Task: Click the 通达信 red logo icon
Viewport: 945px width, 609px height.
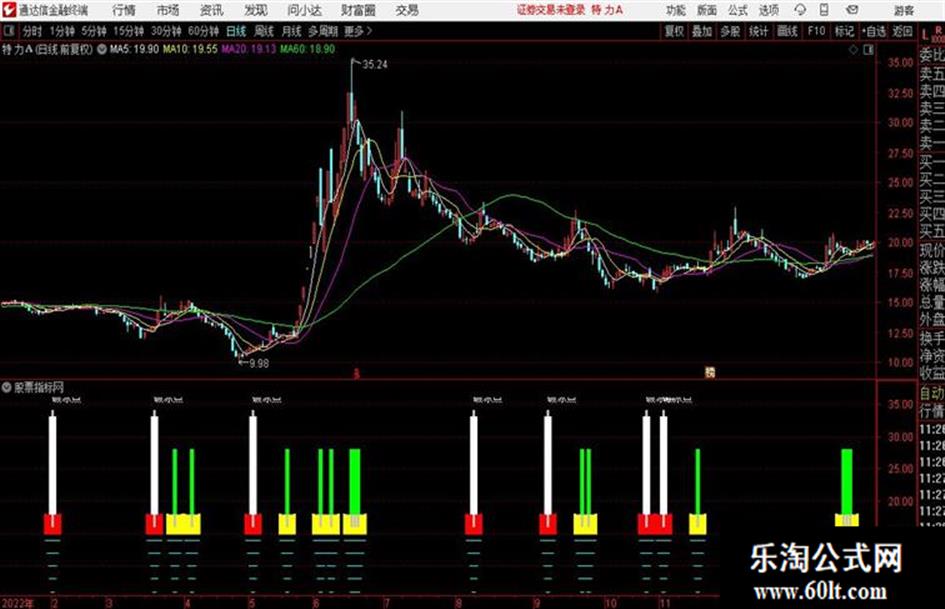Action: (x=8, y=10)
